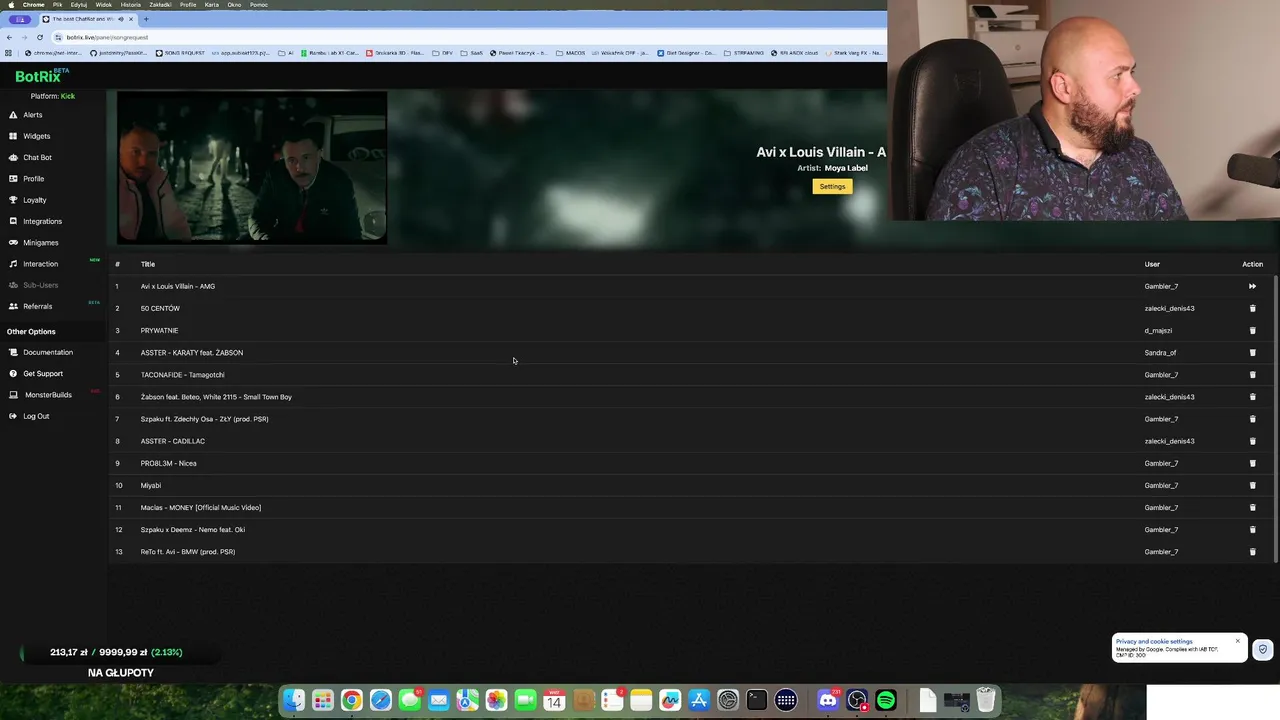
Task: Log Out of BotRix
Action: coord(36,416)
